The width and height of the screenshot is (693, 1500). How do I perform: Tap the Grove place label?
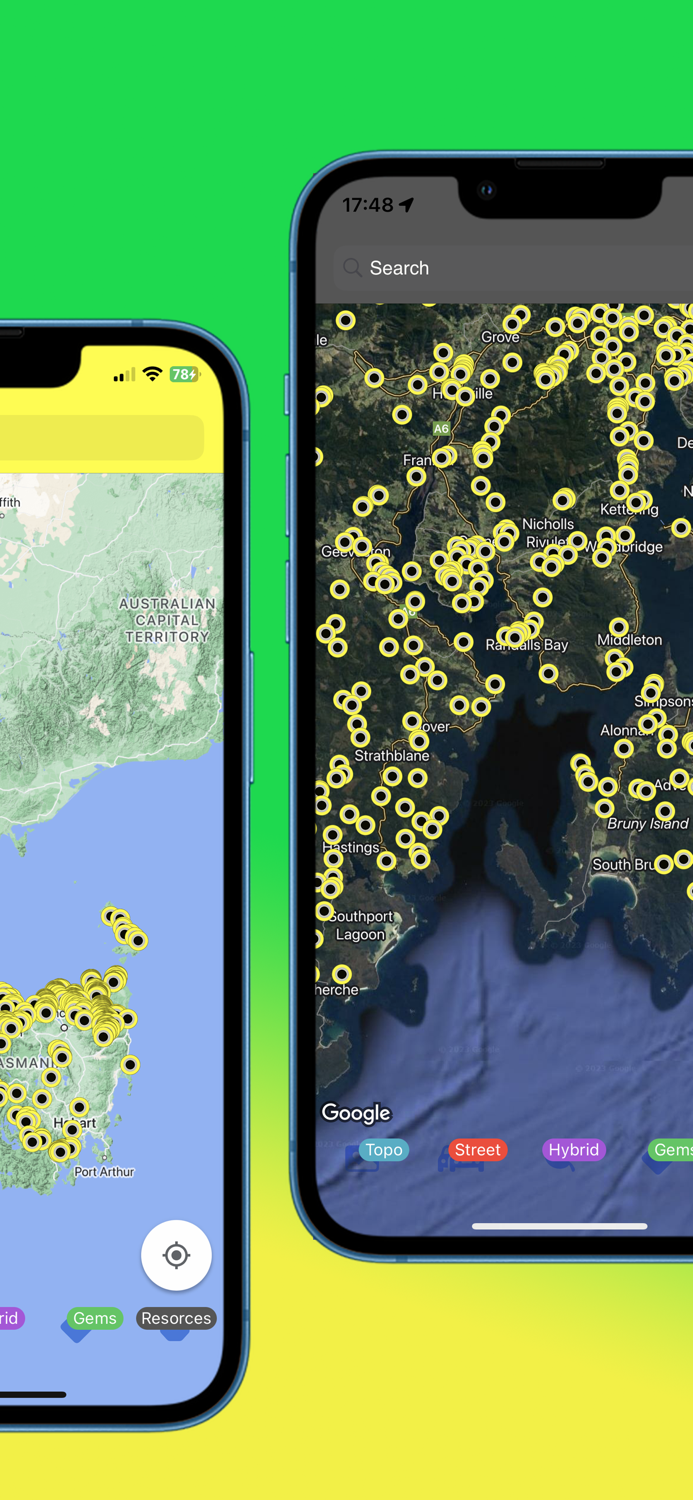500,337
